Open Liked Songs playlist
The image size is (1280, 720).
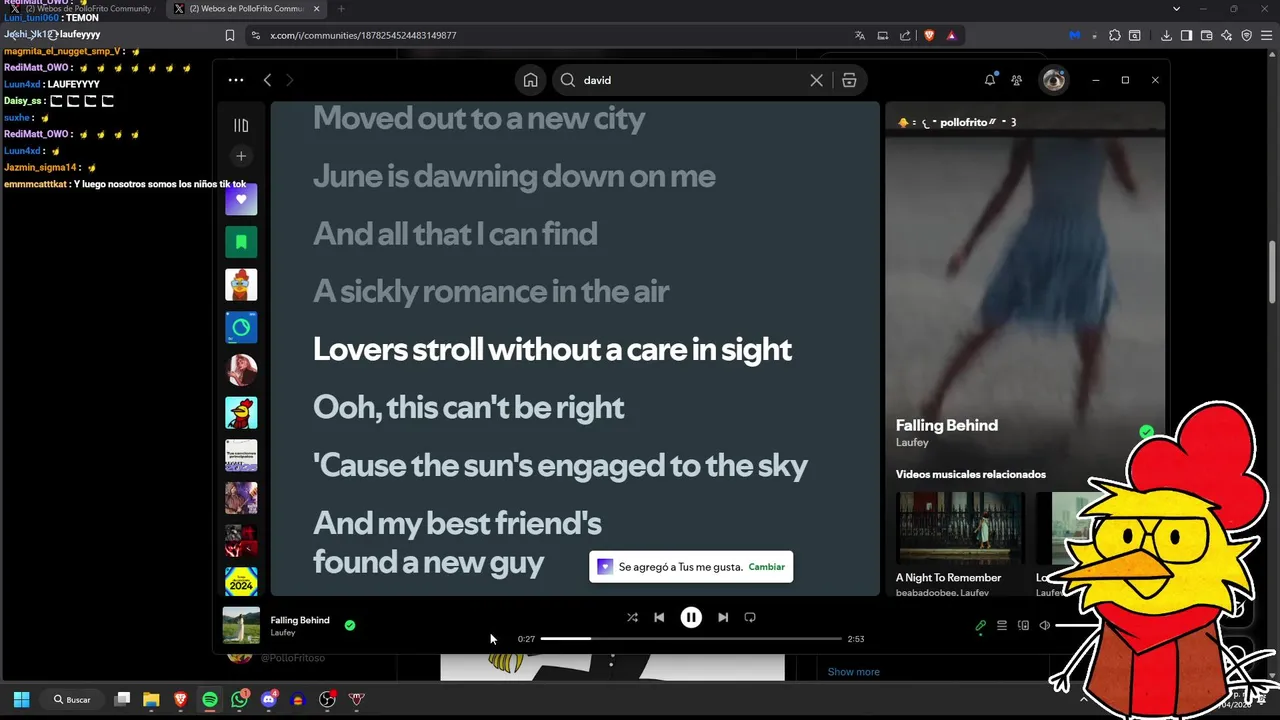pos(241,199)
